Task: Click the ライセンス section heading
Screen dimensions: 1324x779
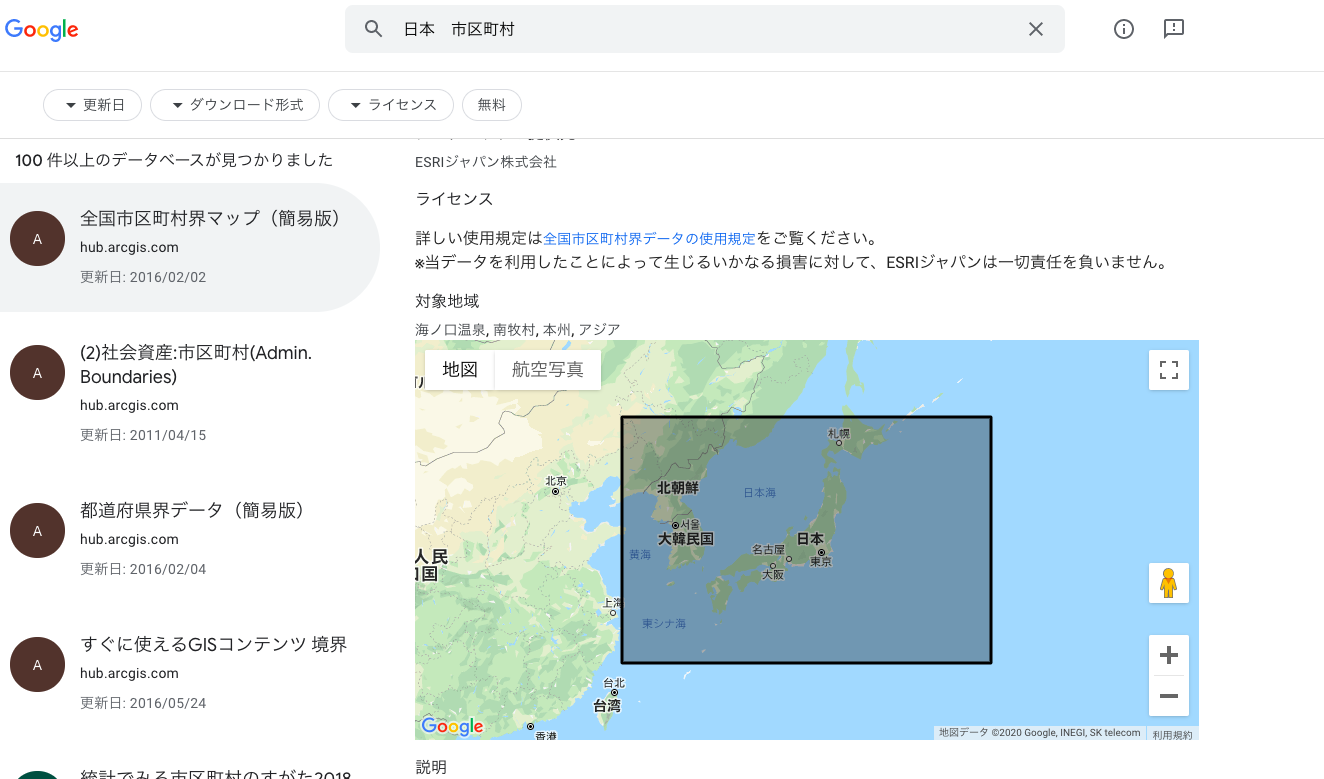Action: (454, 199)
